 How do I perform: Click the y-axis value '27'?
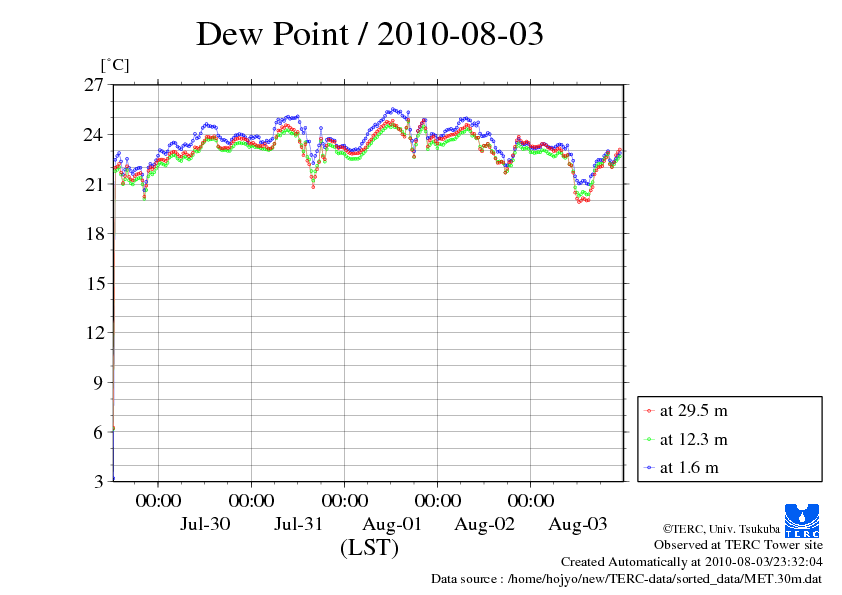(x=93, y=85)
